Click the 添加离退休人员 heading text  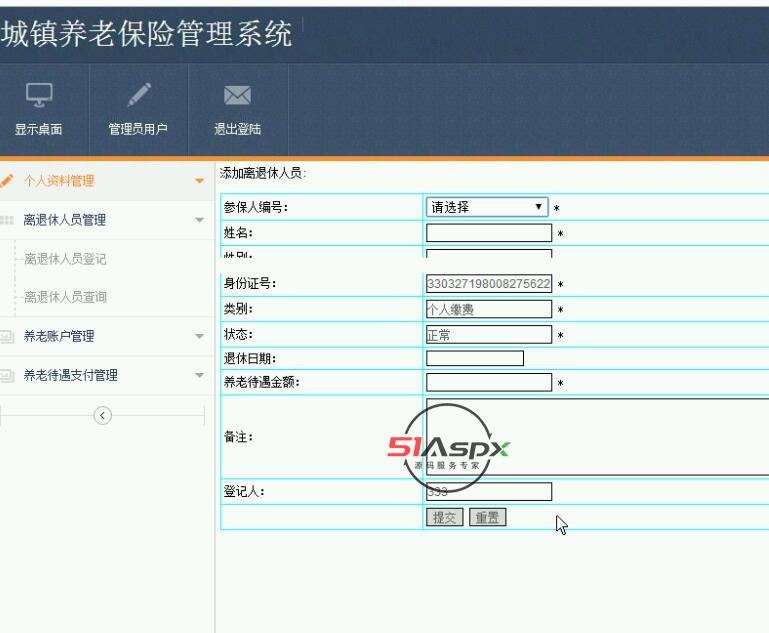pos(263,173)
